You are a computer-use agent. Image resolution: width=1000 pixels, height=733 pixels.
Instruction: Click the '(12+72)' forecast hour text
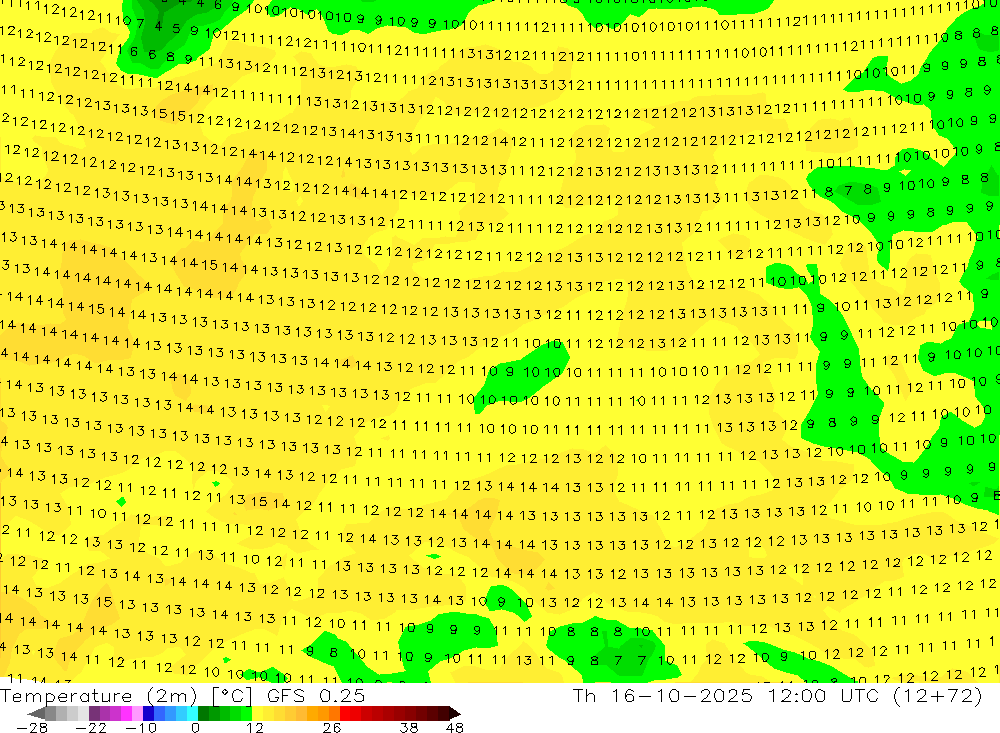(938, 695)
